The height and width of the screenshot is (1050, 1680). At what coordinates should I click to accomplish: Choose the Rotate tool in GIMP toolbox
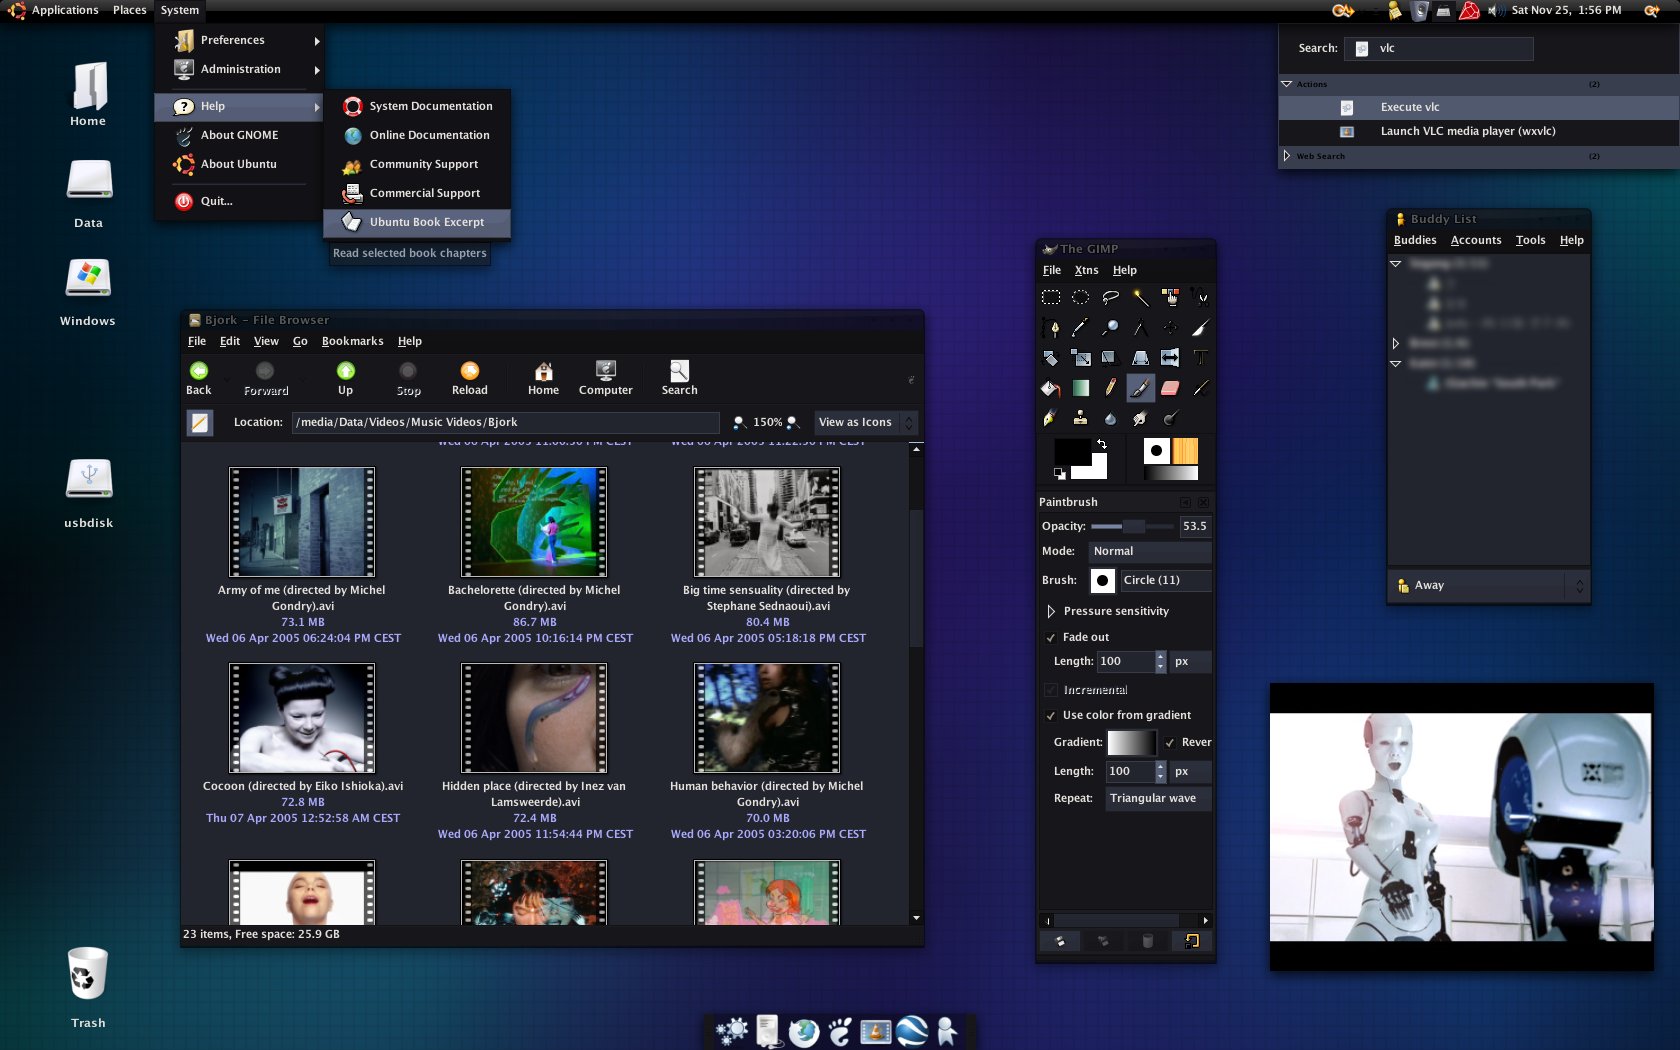(1051, 358)
